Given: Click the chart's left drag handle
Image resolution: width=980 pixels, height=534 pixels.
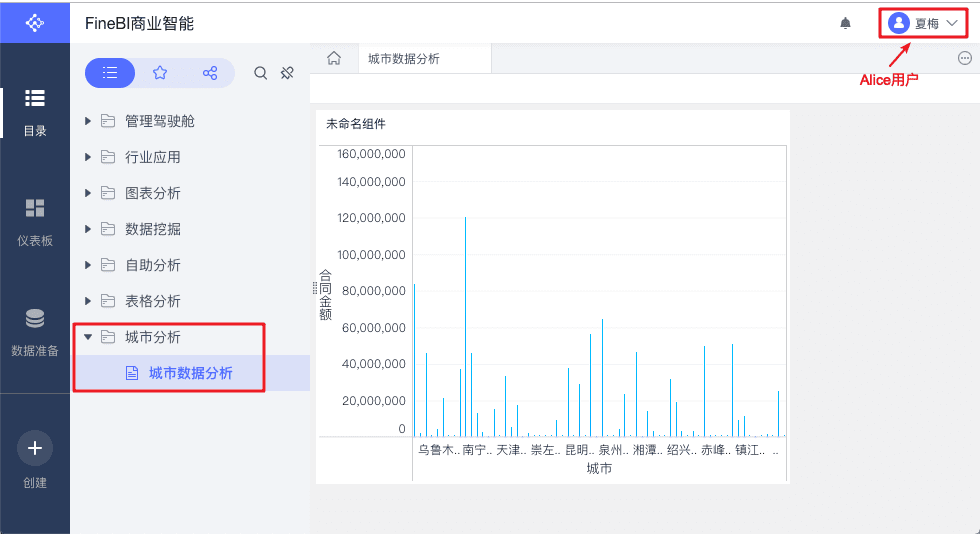Looking at the screenshot, I should tap(314, 288).
